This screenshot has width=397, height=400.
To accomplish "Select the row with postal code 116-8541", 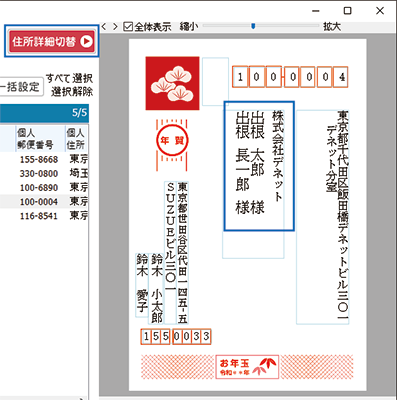I will click(x=44, y=216).
